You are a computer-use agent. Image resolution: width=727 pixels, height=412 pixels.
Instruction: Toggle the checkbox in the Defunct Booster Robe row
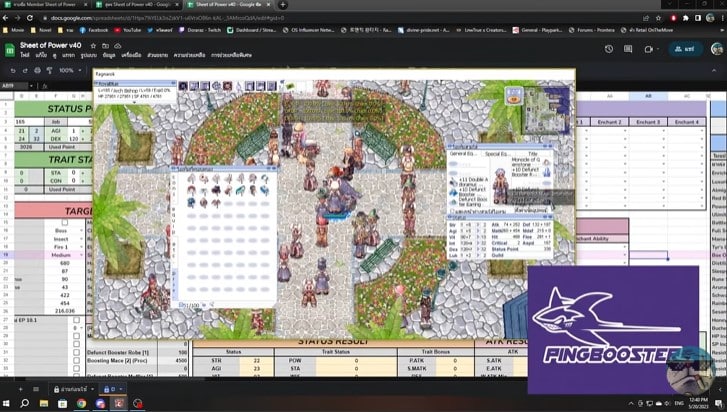[x=76, y=352]
